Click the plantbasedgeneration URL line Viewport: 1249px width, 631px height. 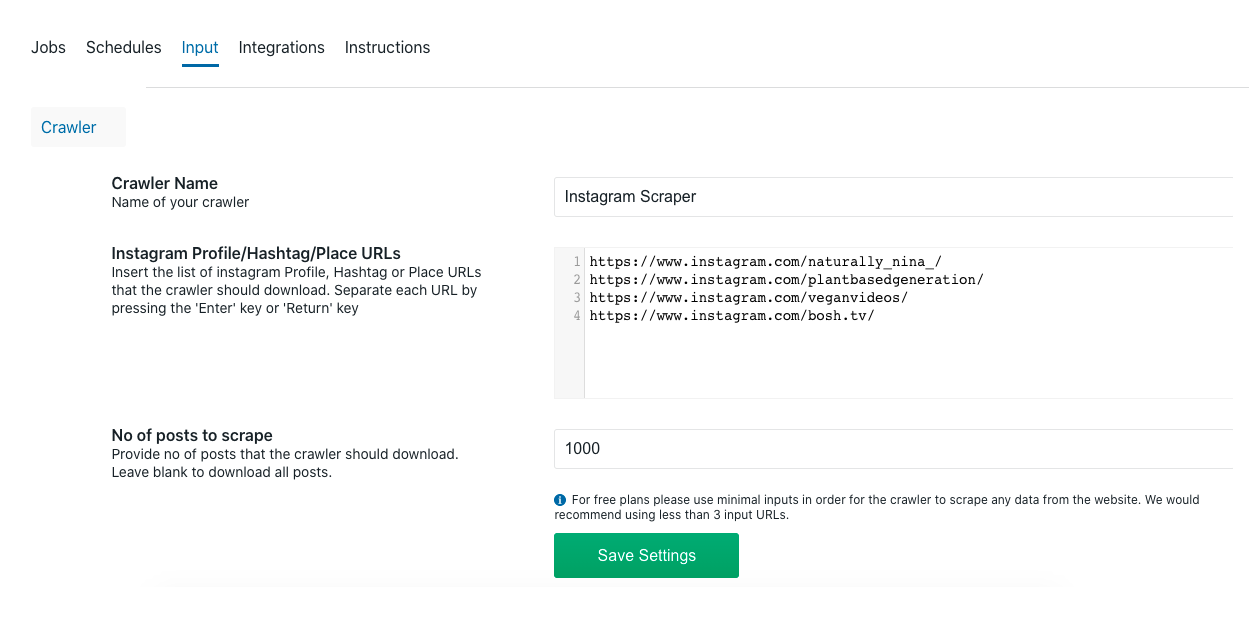786,280
